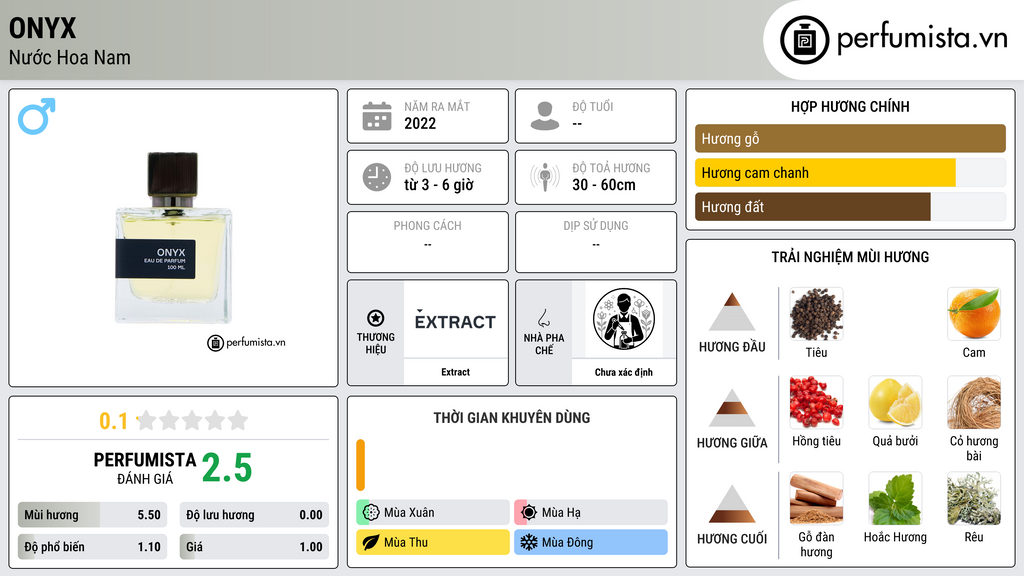
Task: Click the Gỗ đàn hương sandalwood image
Action: tap(816, 498)
